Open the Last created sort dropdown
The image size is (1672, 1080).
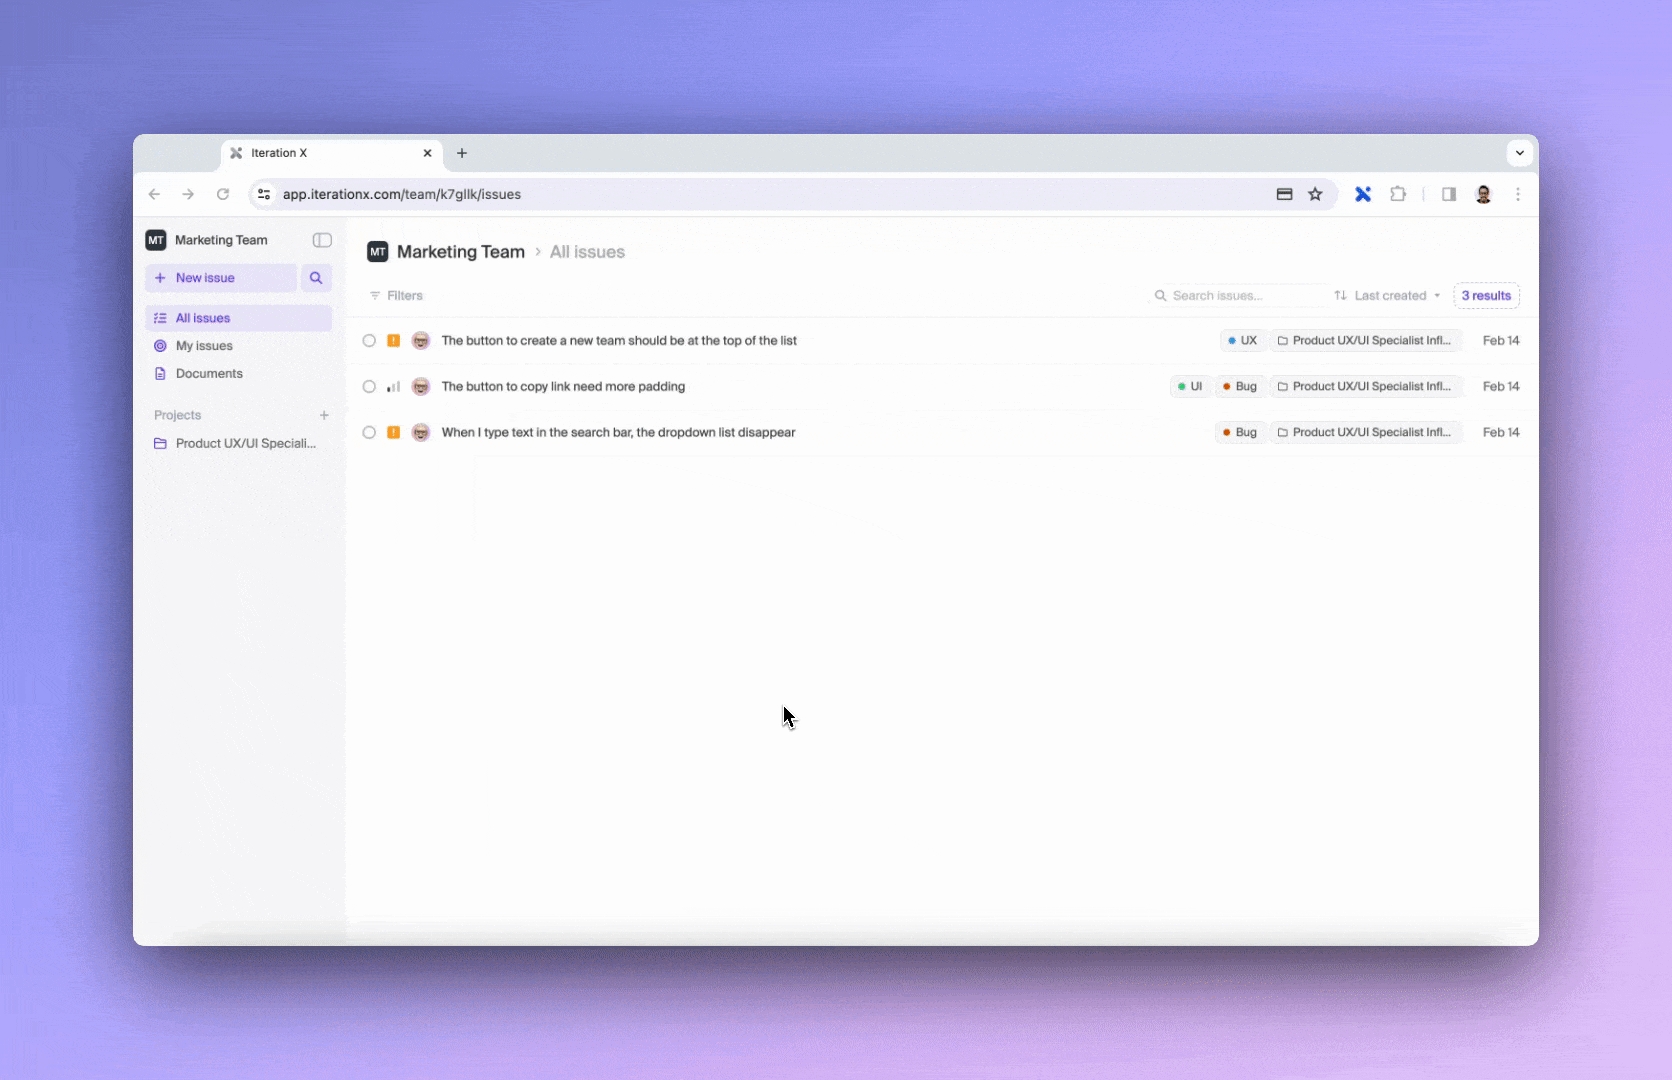pos(1388,296)
